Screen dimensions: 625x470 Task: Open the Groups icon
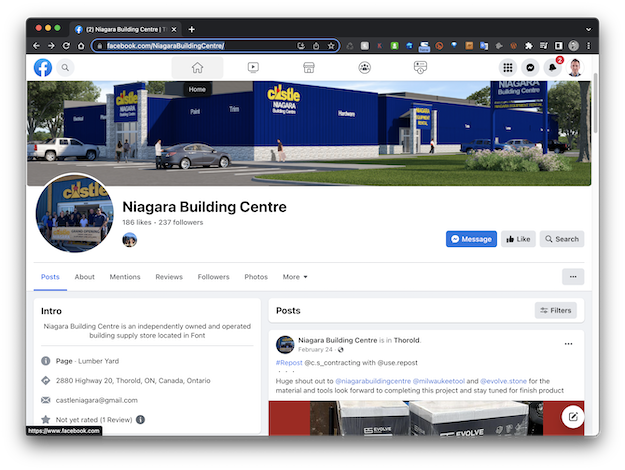pos(364,67)
